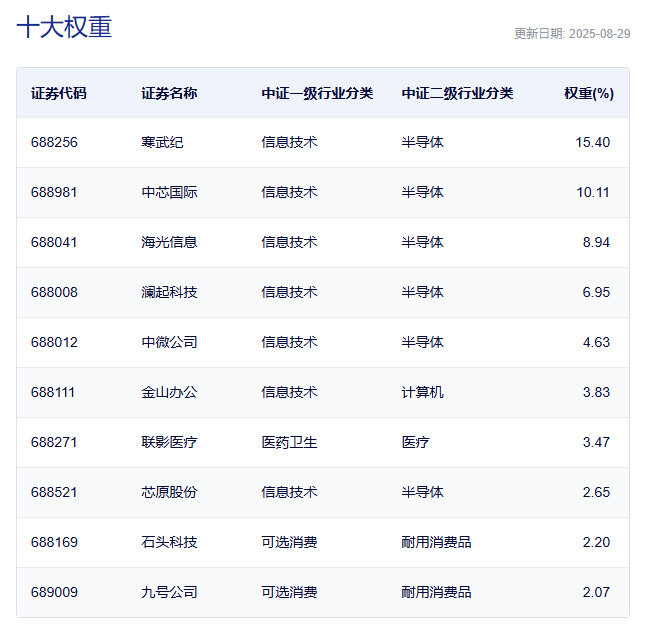Click the weight value 3.47
This screenshot has width=656, height=635.
[x=596, y=443]
